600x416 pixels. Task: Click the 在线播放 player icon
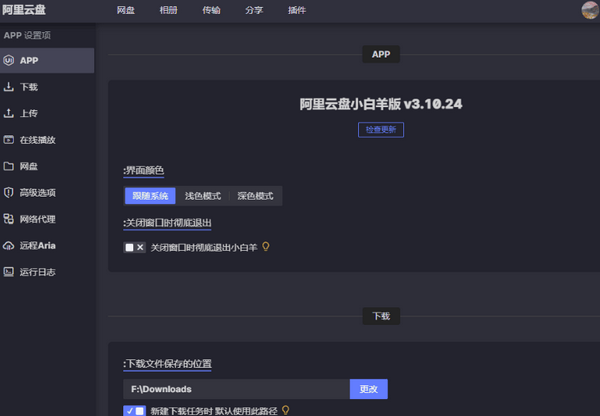(8, 139)
